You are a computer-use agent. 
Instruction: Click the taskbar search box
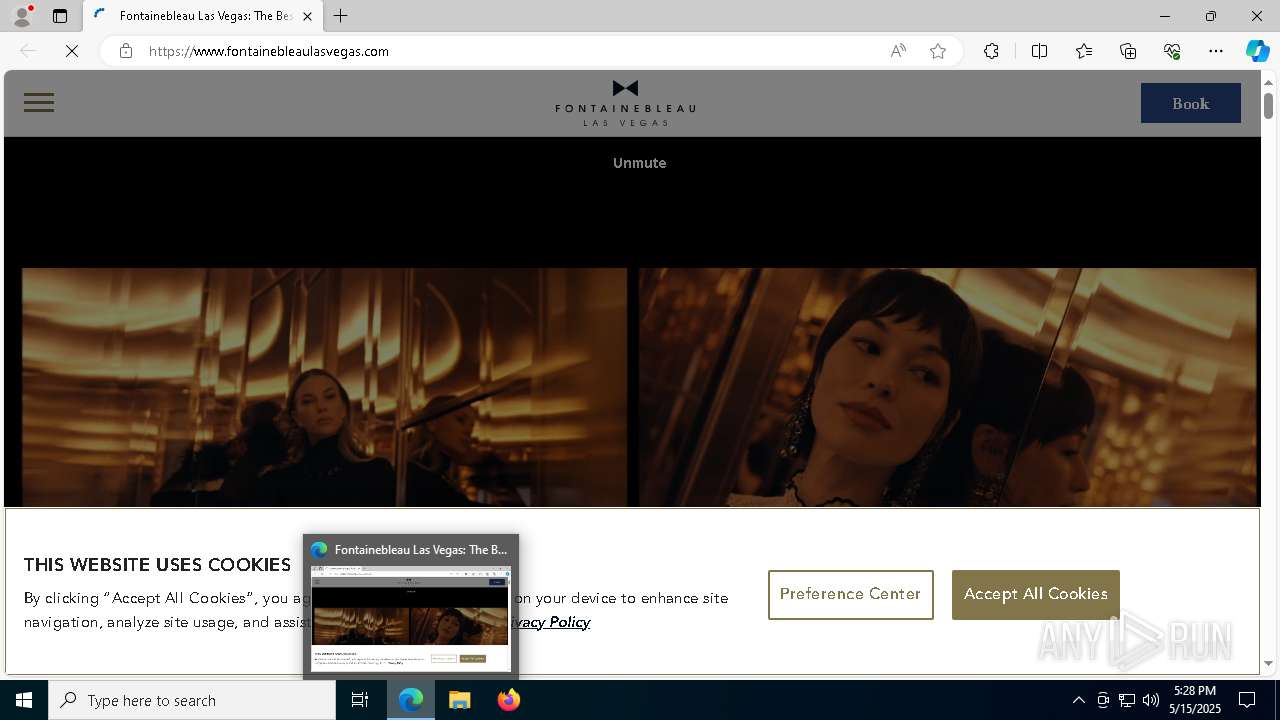point(192,700)
